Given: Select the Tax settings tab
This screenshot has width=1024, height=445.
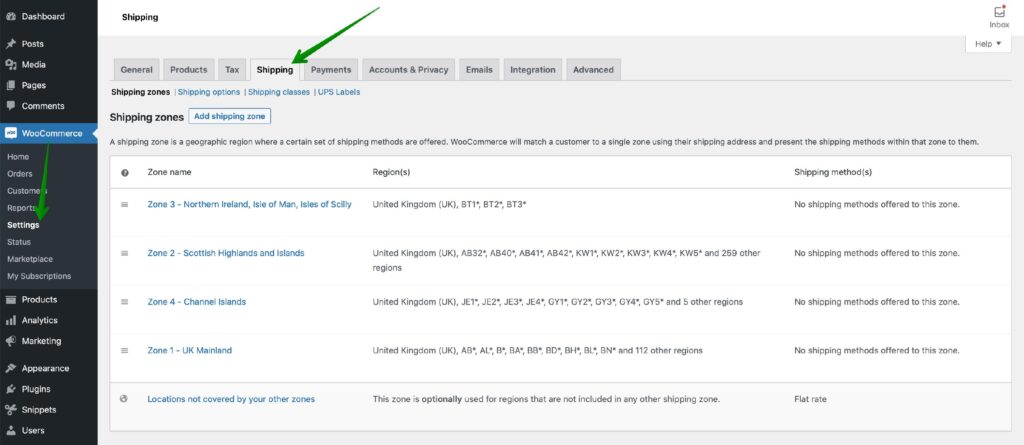Looking at the screenshot, I should (x=232, y=70).
